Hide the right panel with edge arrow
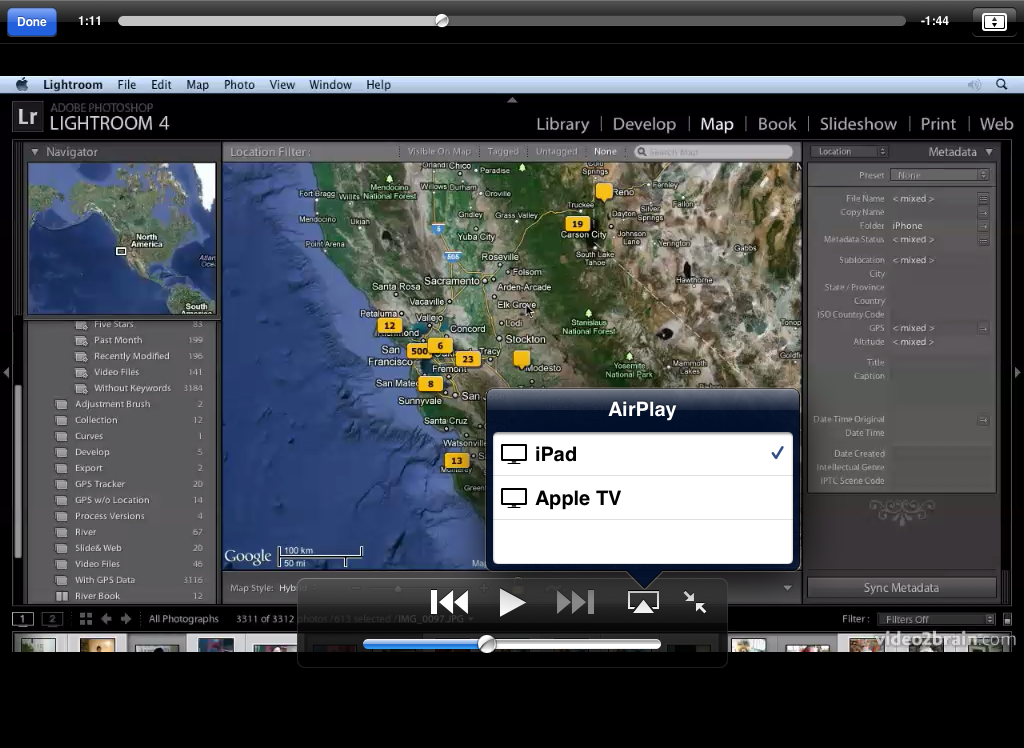Viewport: 1024px width, 748px height. (x=1017, y=372)
